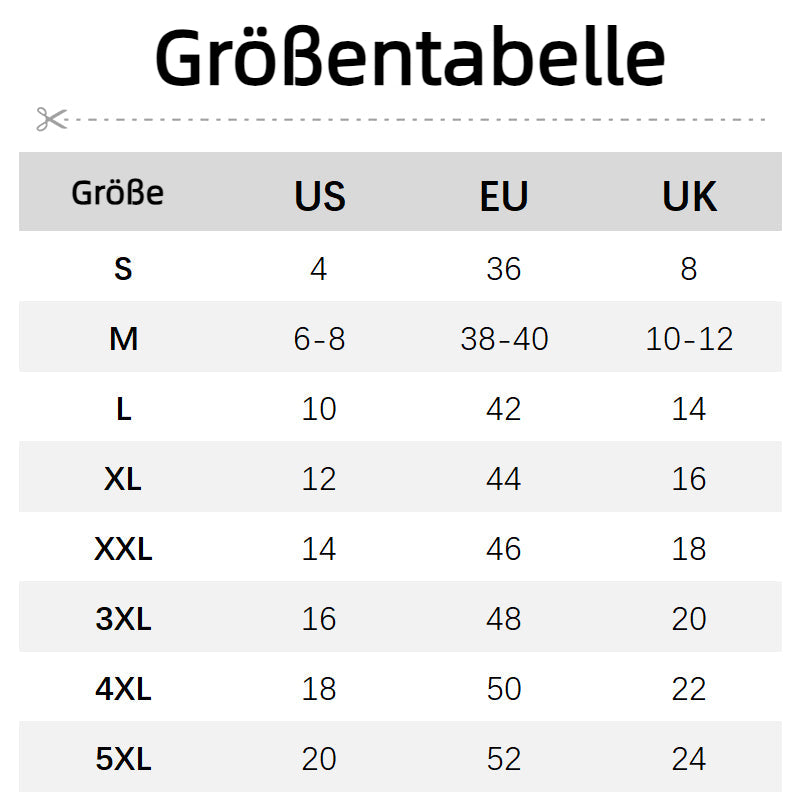Click the S size row label
800x800 pixels.
tap(123, 268)
